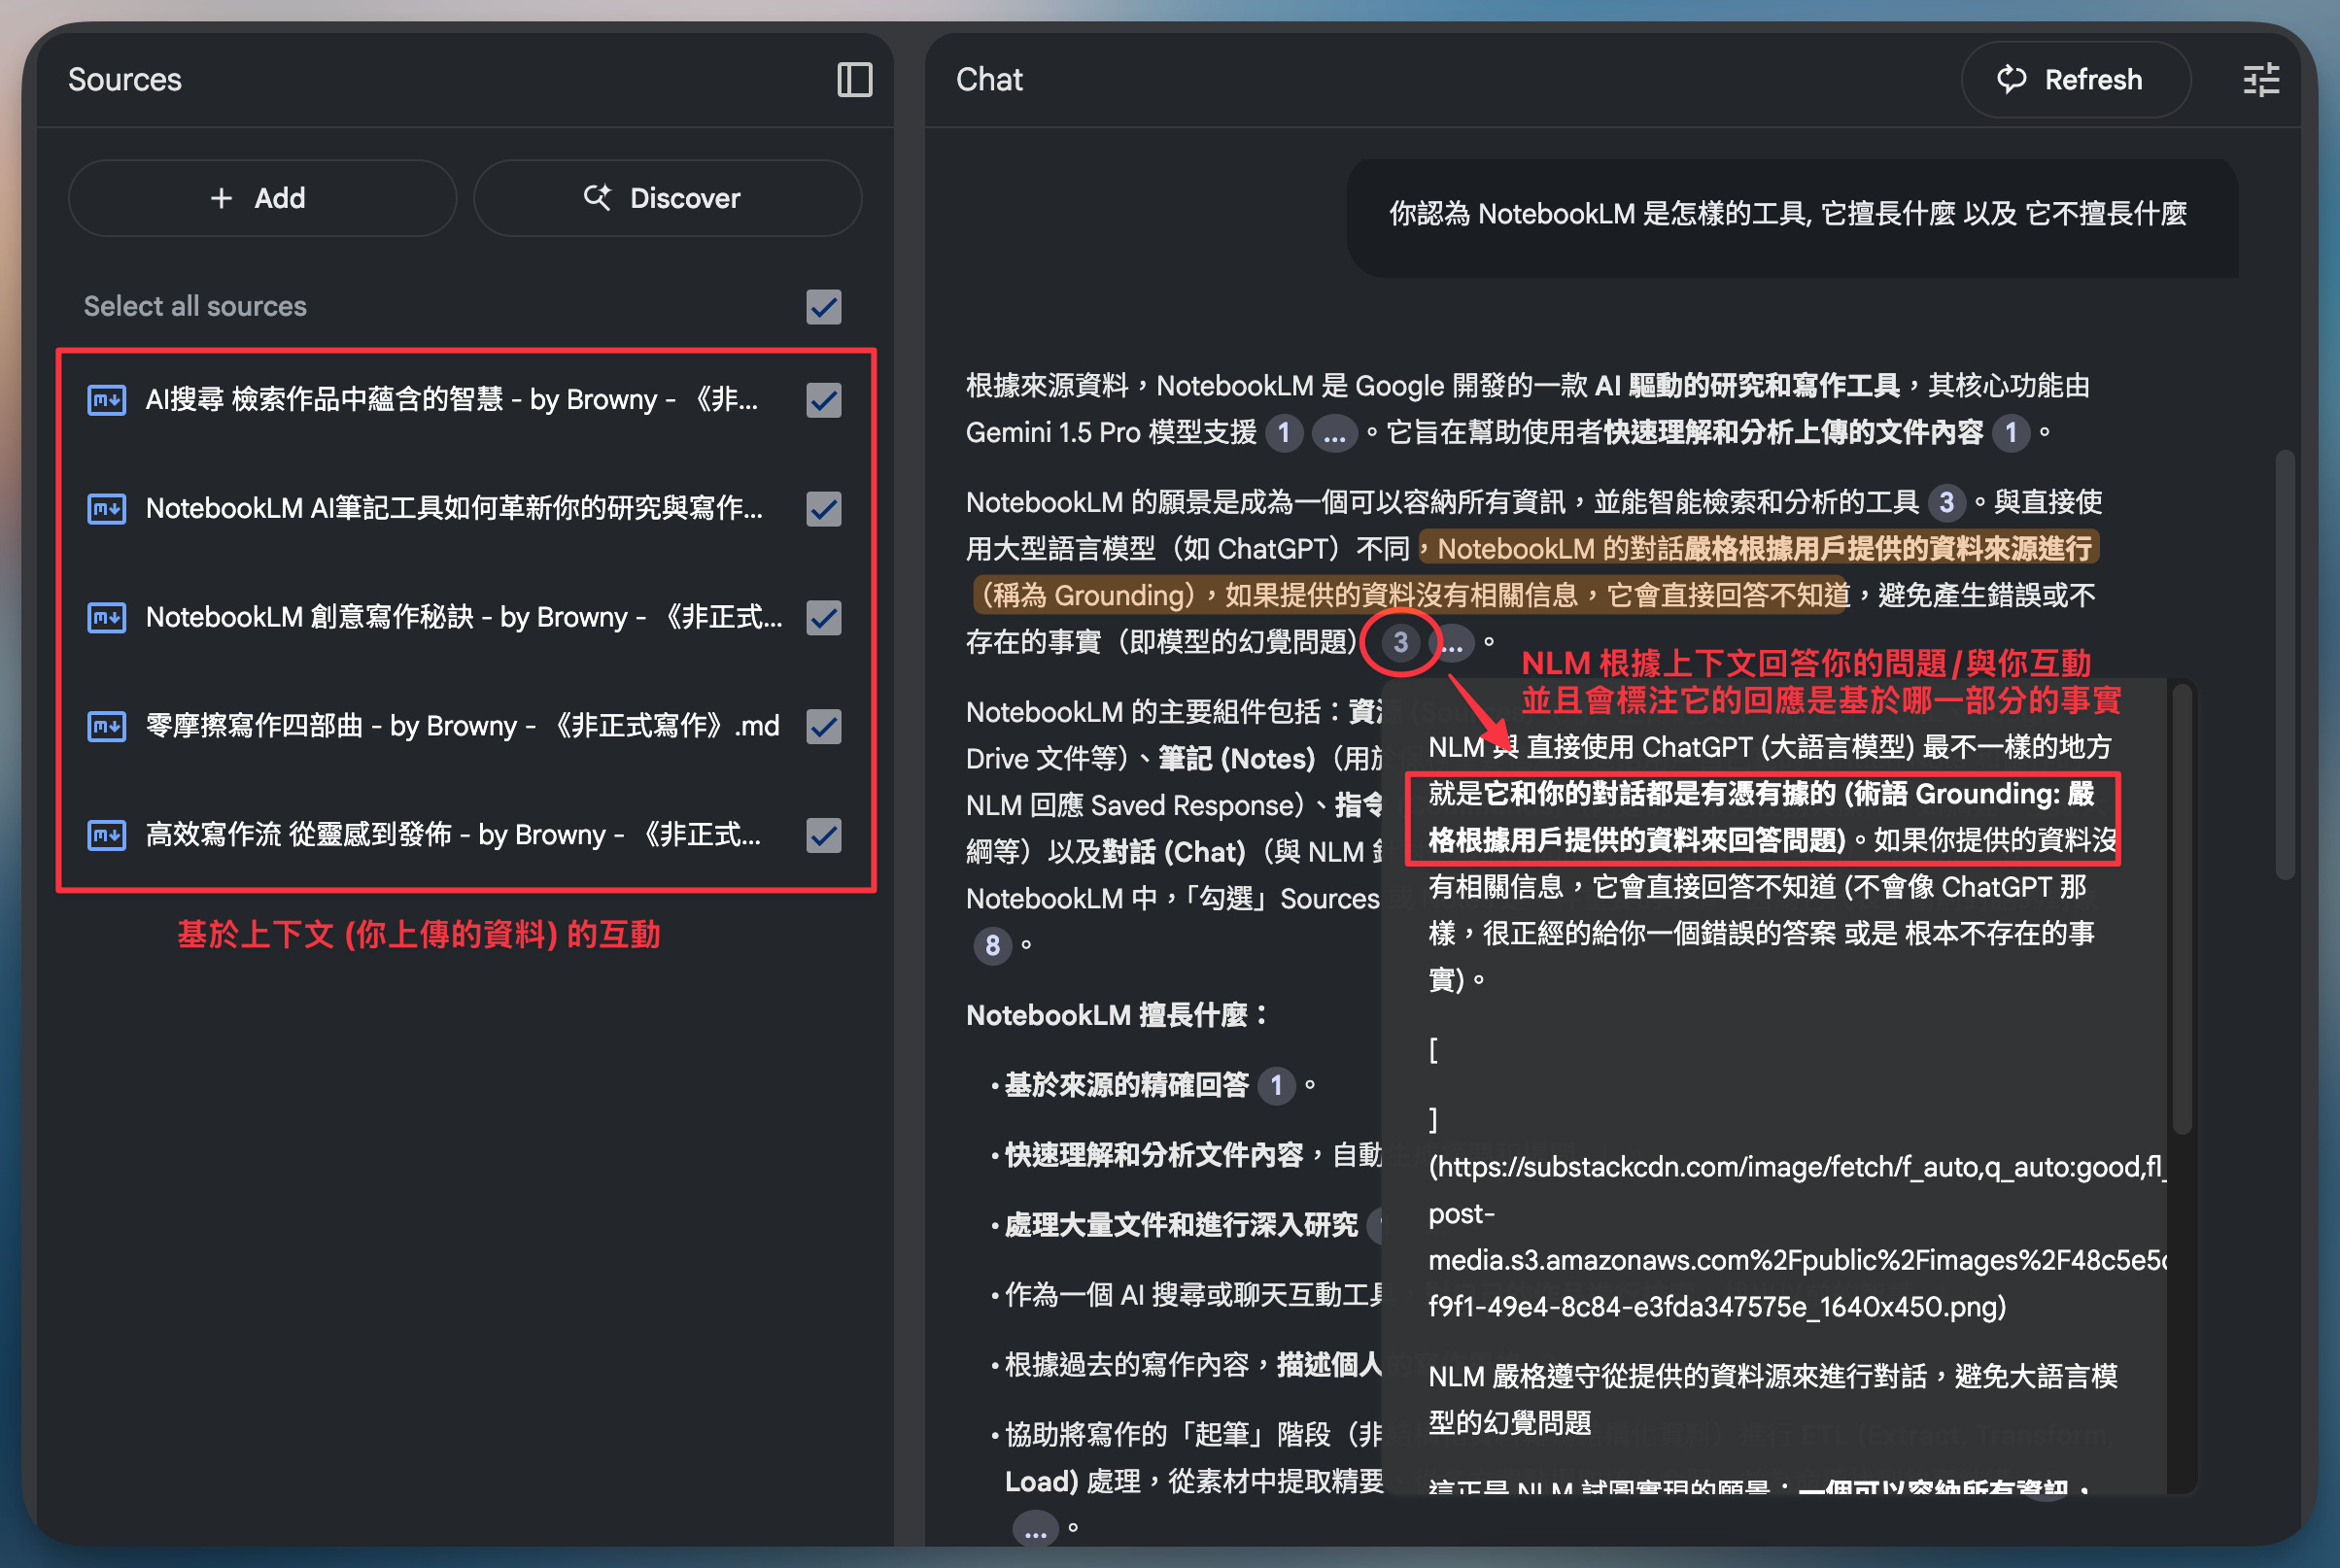Viewport: 2340px width, 1568px height.
Task: Expand ellipsis citations at bottom bullet
Action: [x=1035, y=1529]
